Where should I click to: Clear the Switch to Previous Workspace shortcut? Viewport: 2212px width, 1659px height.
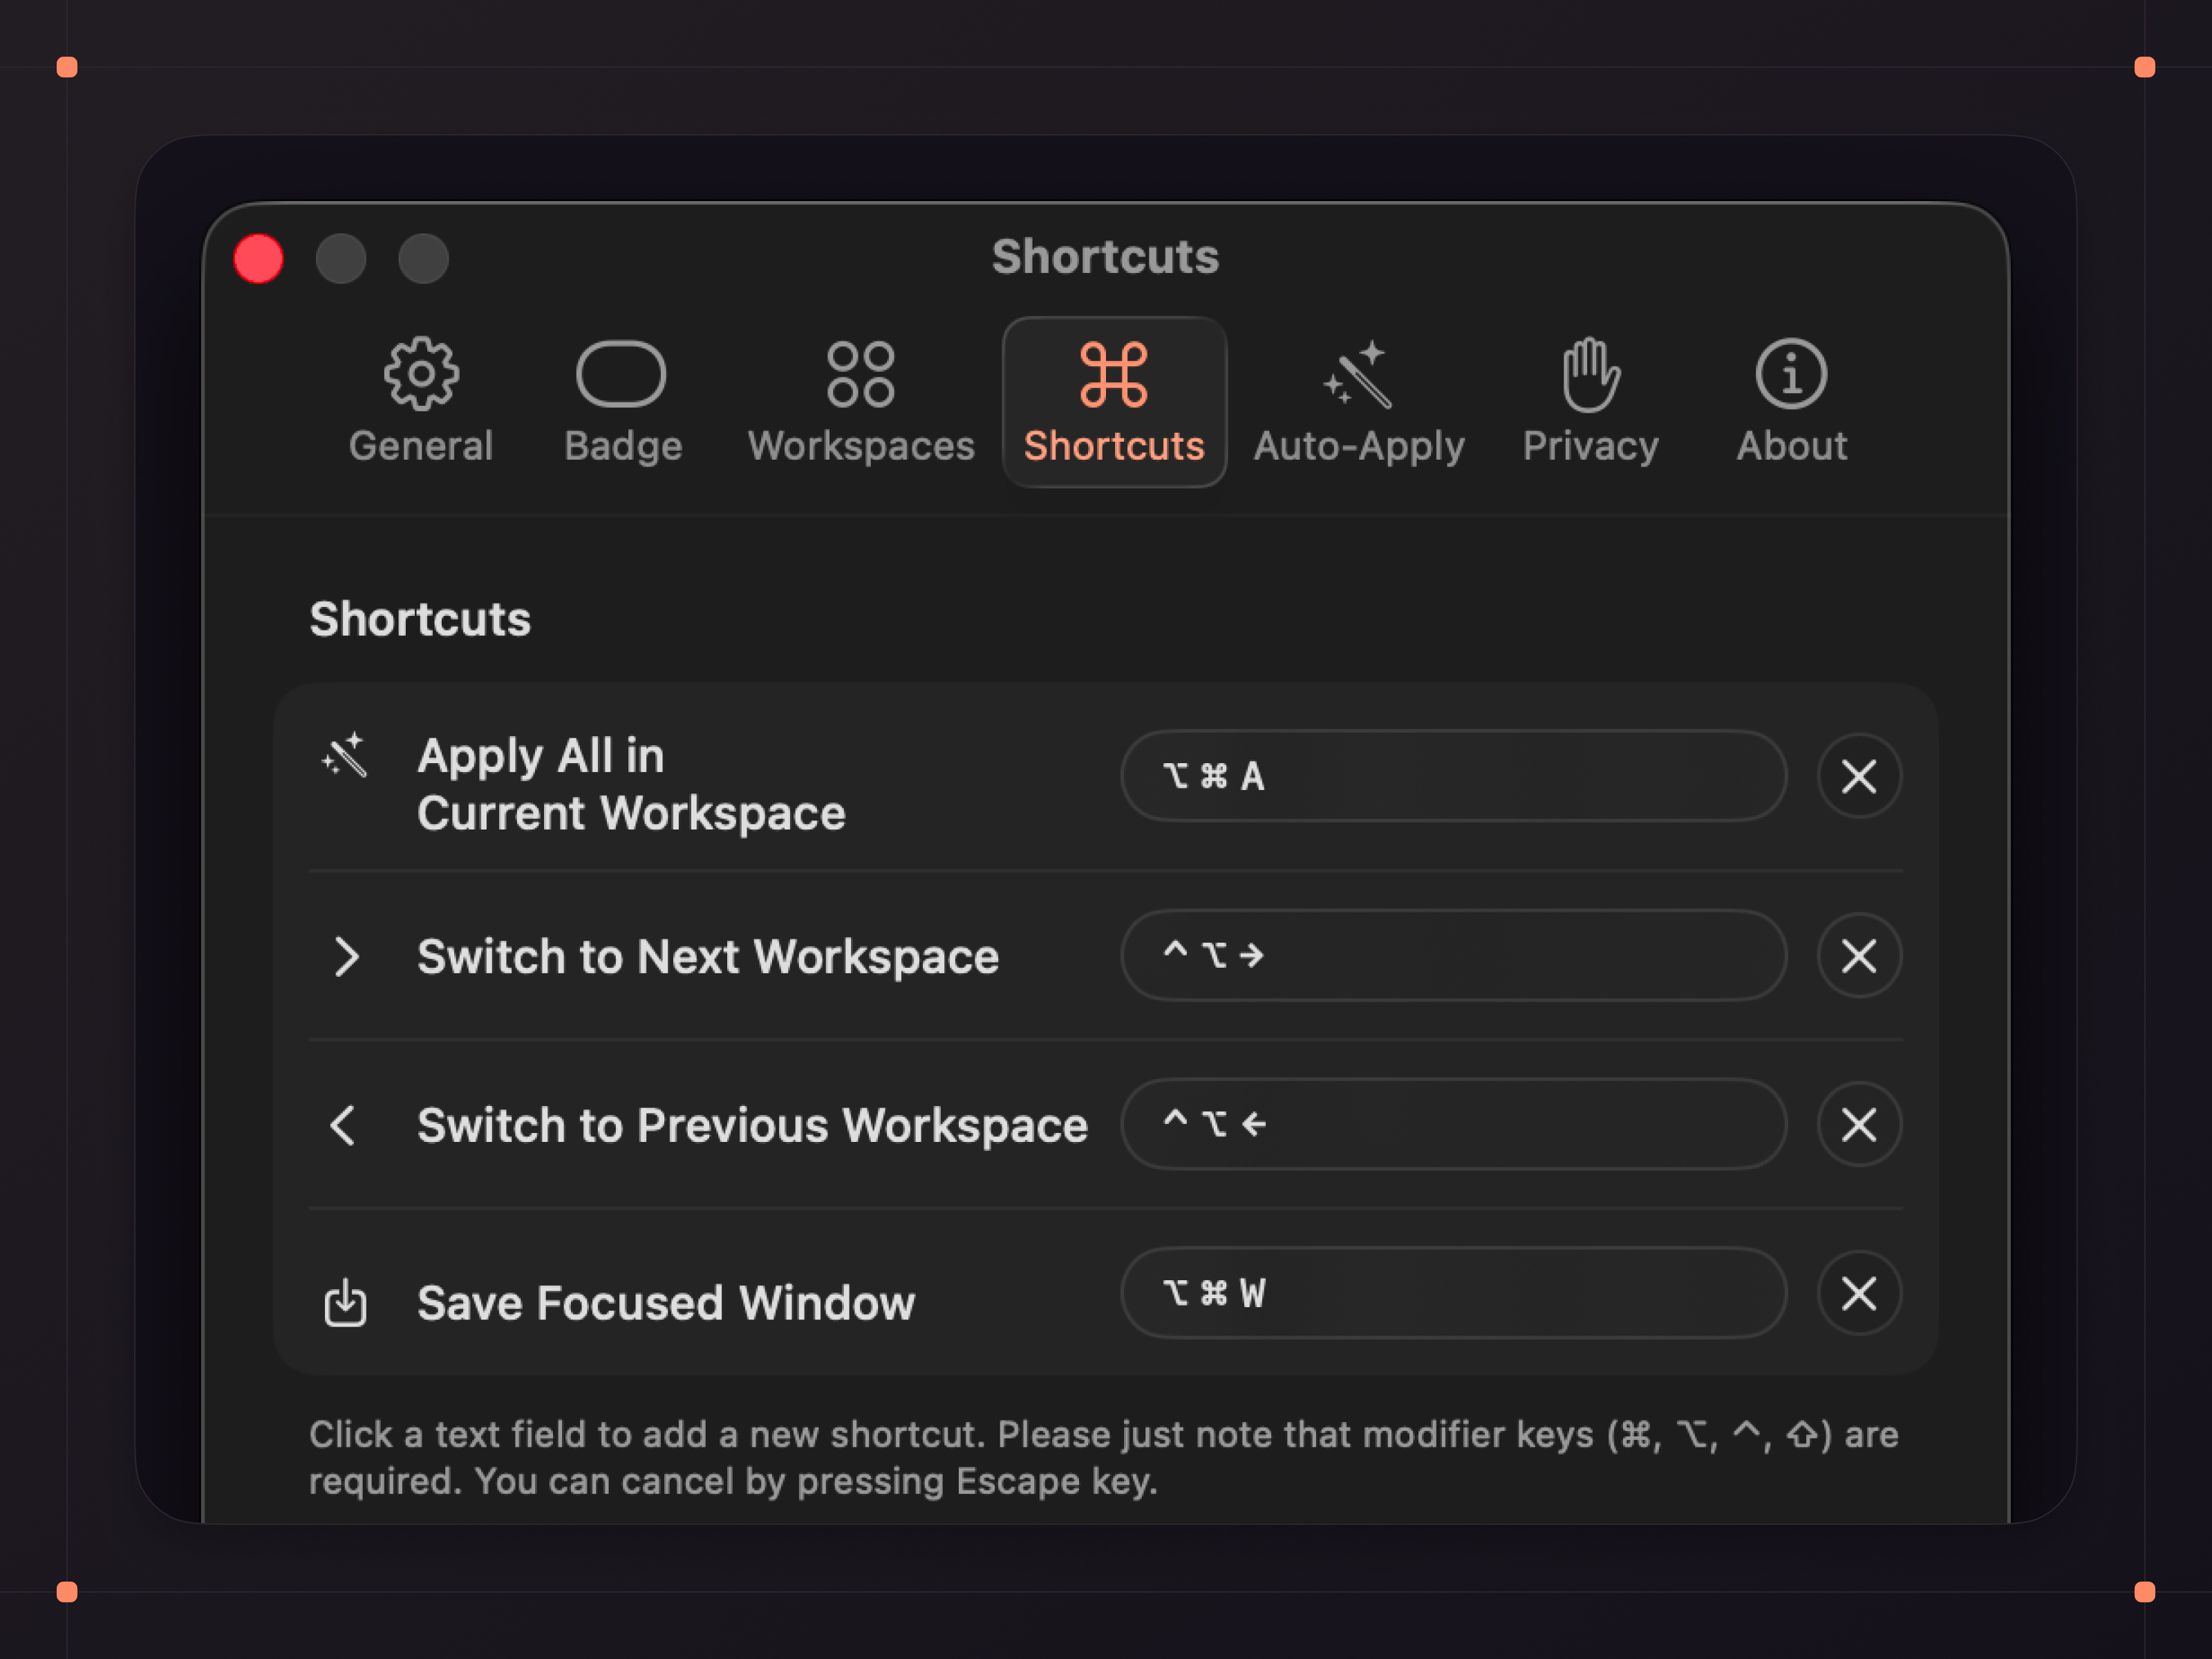[x=1859, y=1125]
